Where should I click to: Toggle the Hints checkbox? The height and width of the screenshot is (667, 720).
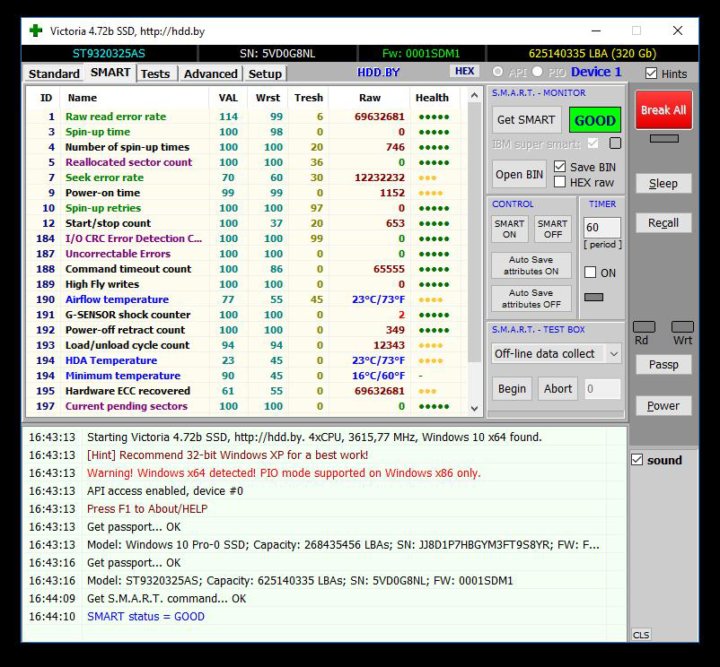point(652,73)
